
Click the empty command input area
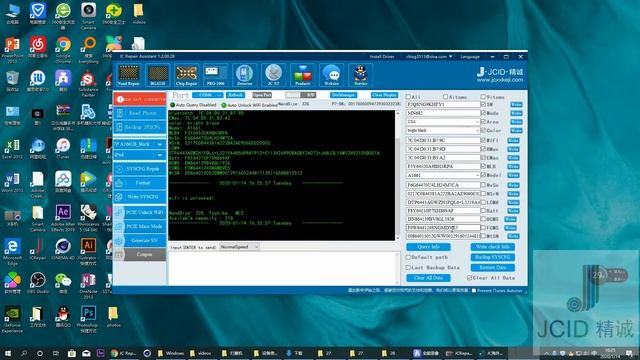click(282, 268)
